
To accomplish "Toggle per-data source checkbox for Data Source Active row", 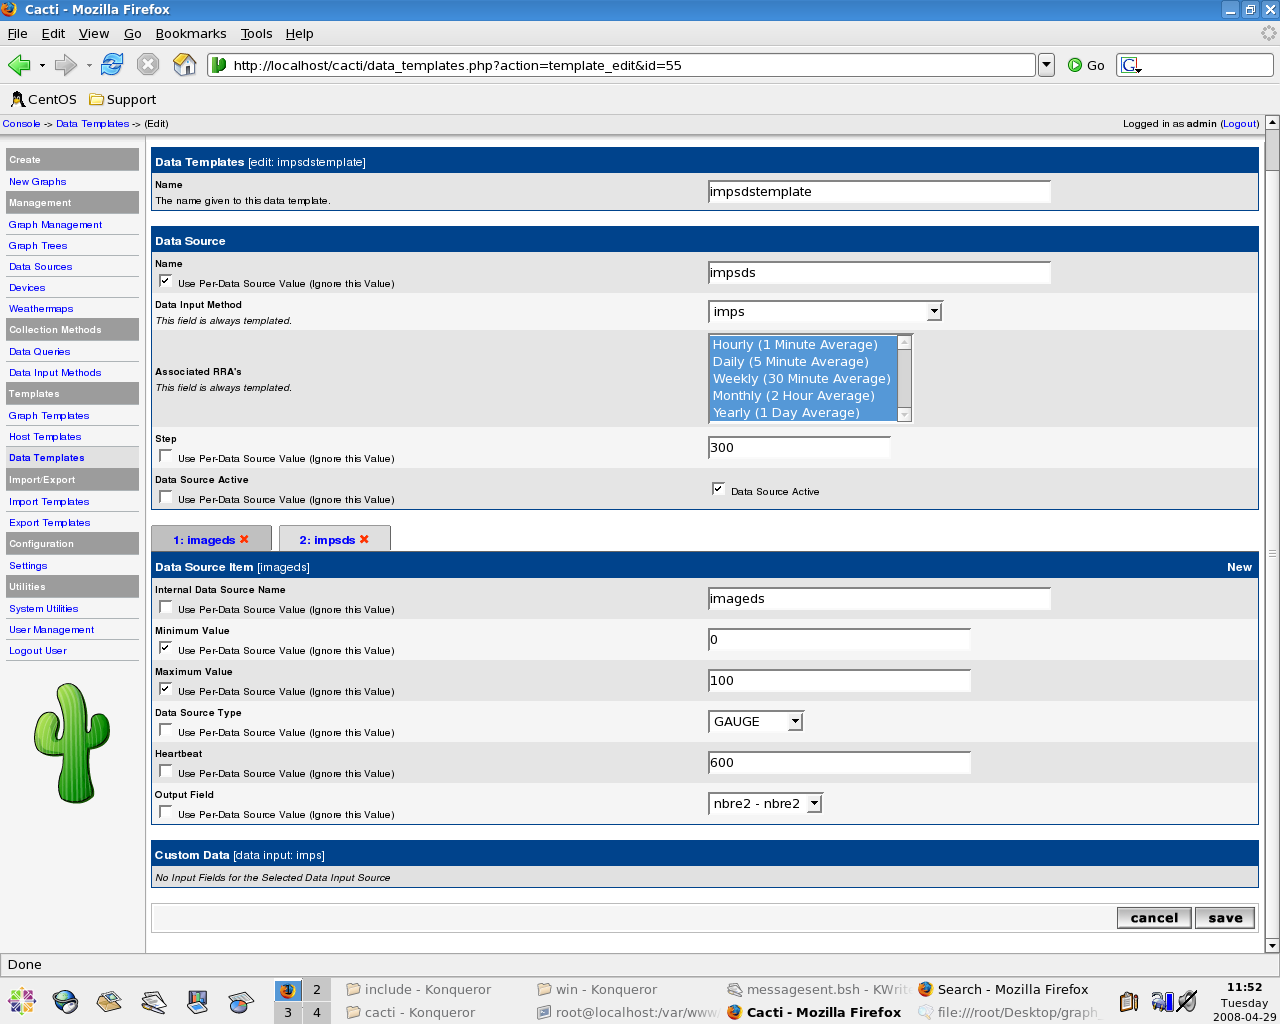I will click(165, 497).
